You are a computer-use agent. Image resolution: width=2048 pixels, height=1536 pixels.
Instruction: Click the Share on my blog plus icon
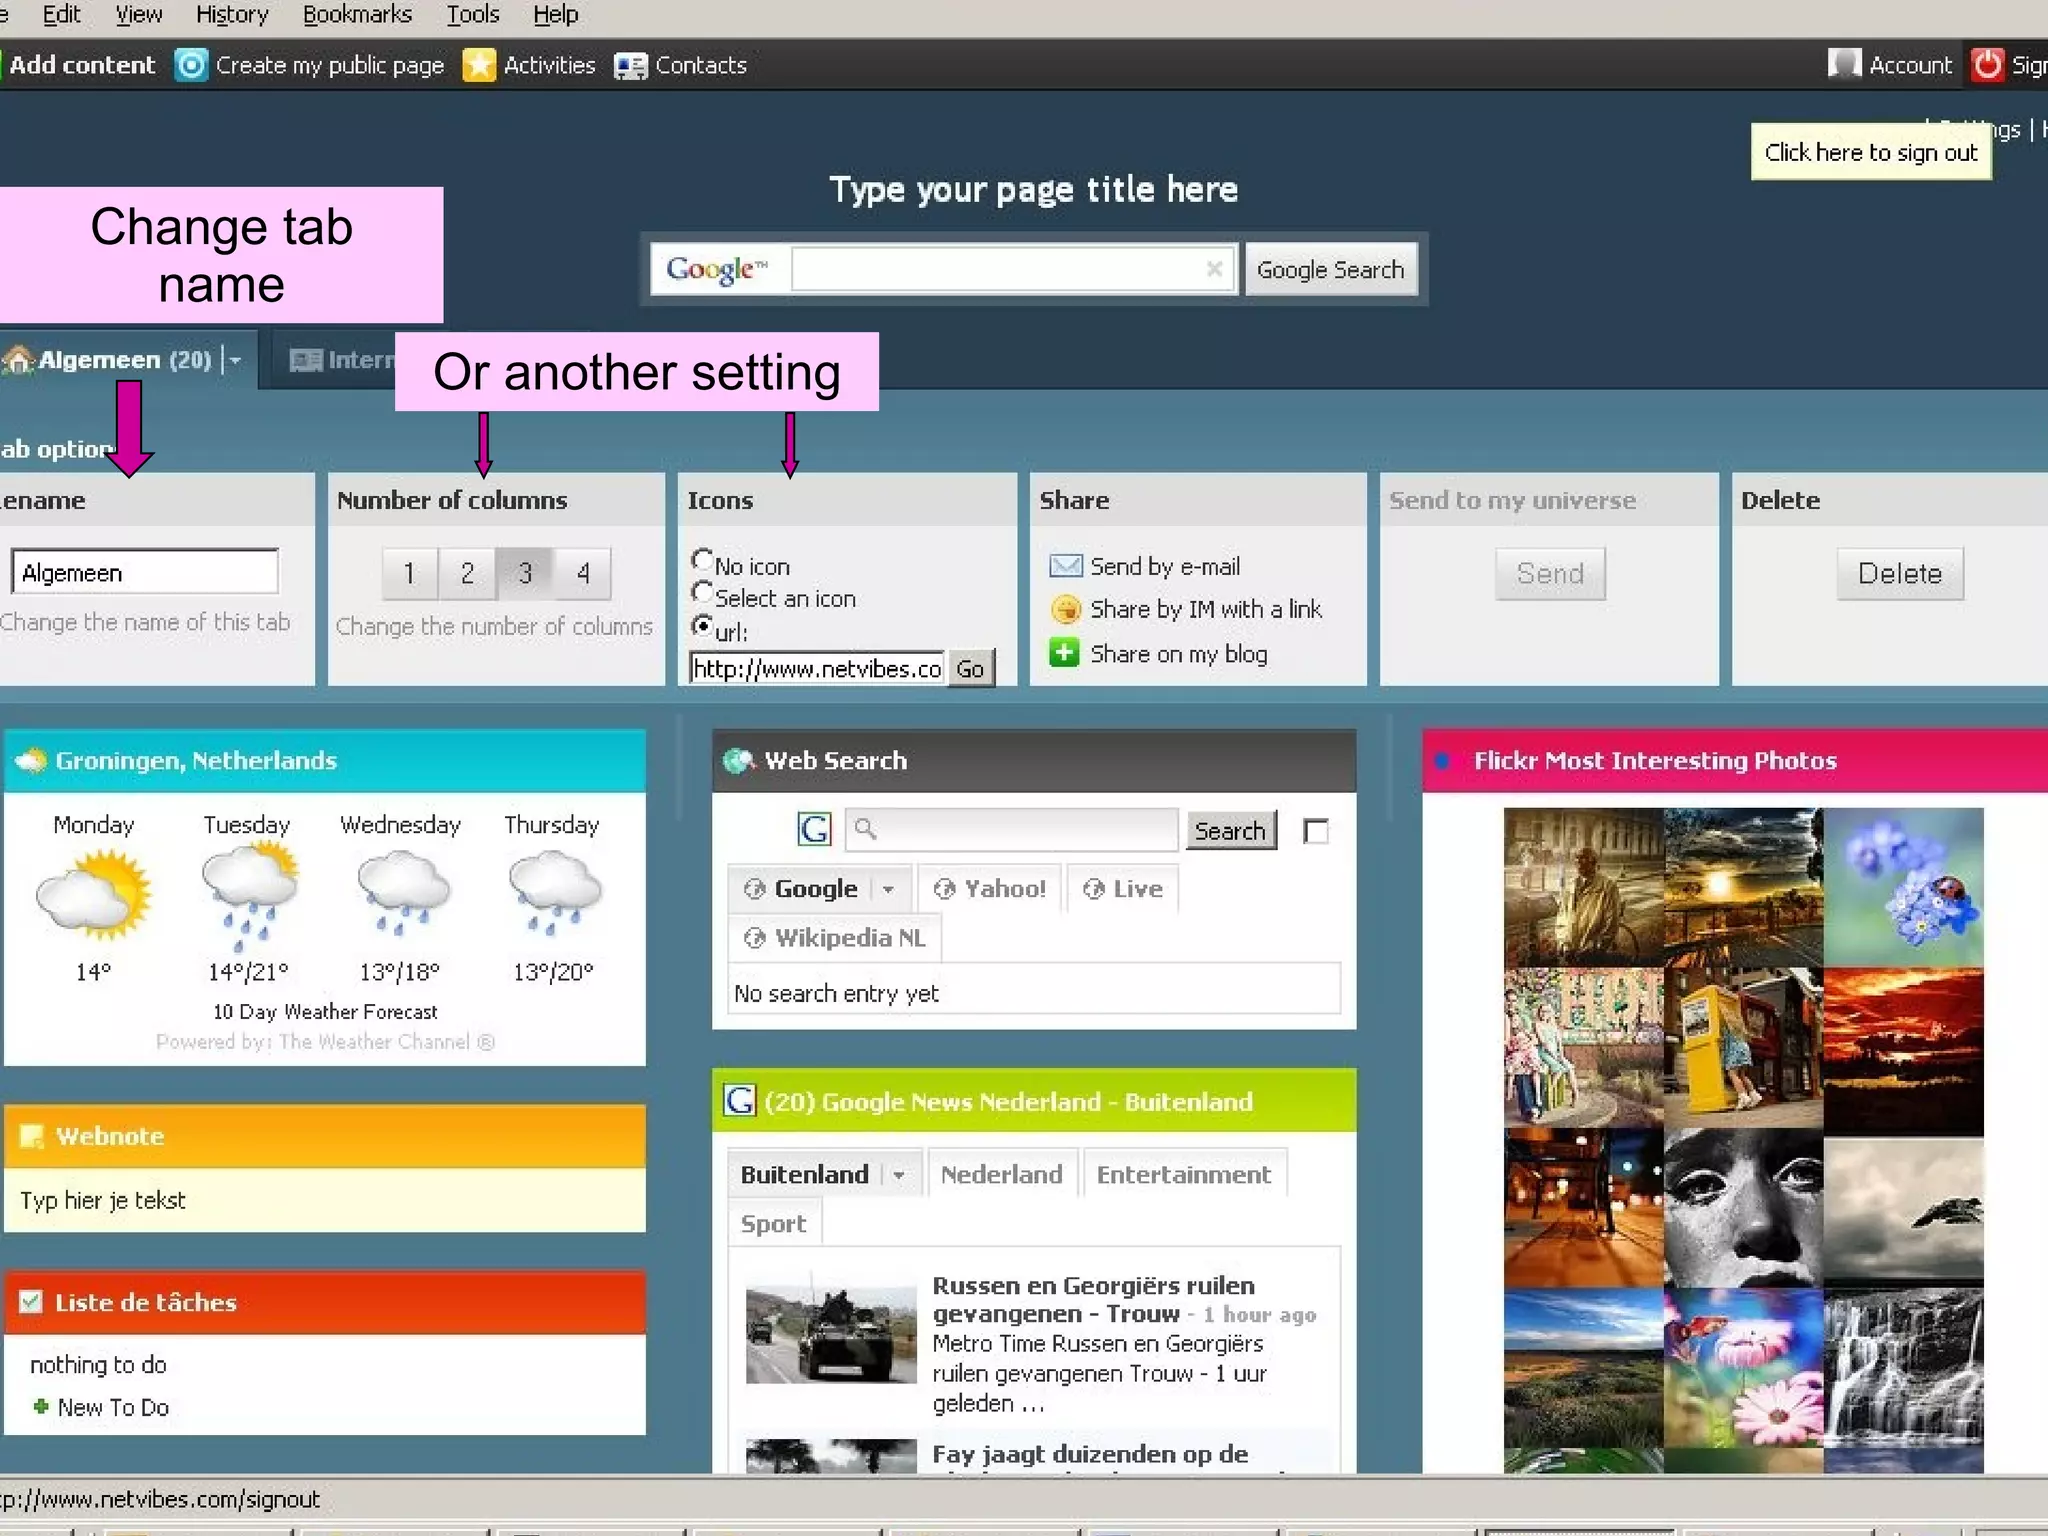point(1064,653)
